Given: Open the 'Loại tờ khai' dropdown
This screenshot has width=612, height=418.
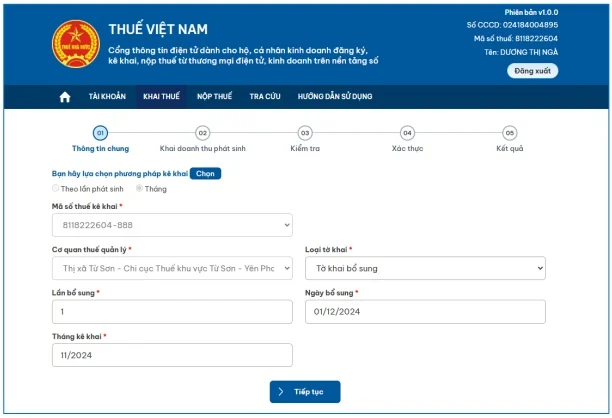Looking at the screenshot, I should click(425, 268).
